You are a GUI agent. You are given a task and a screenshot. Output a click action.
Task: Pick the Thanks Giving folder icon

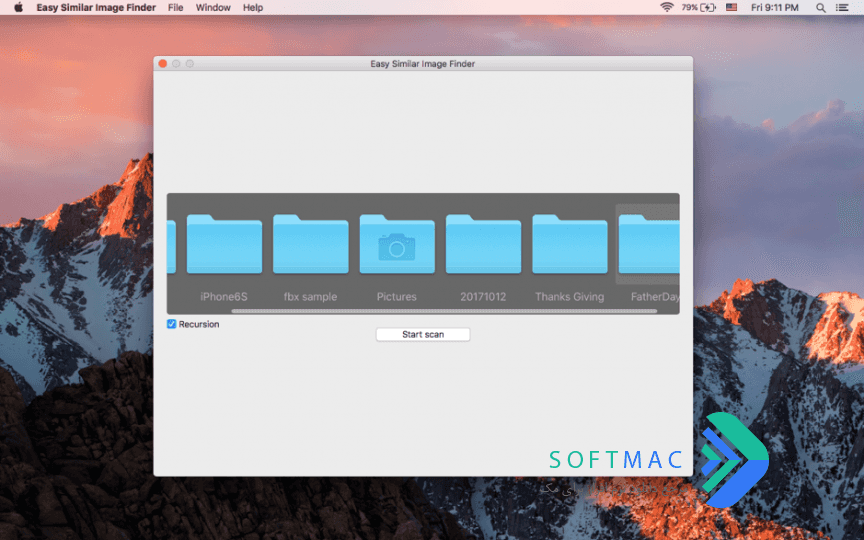[570, 244]
